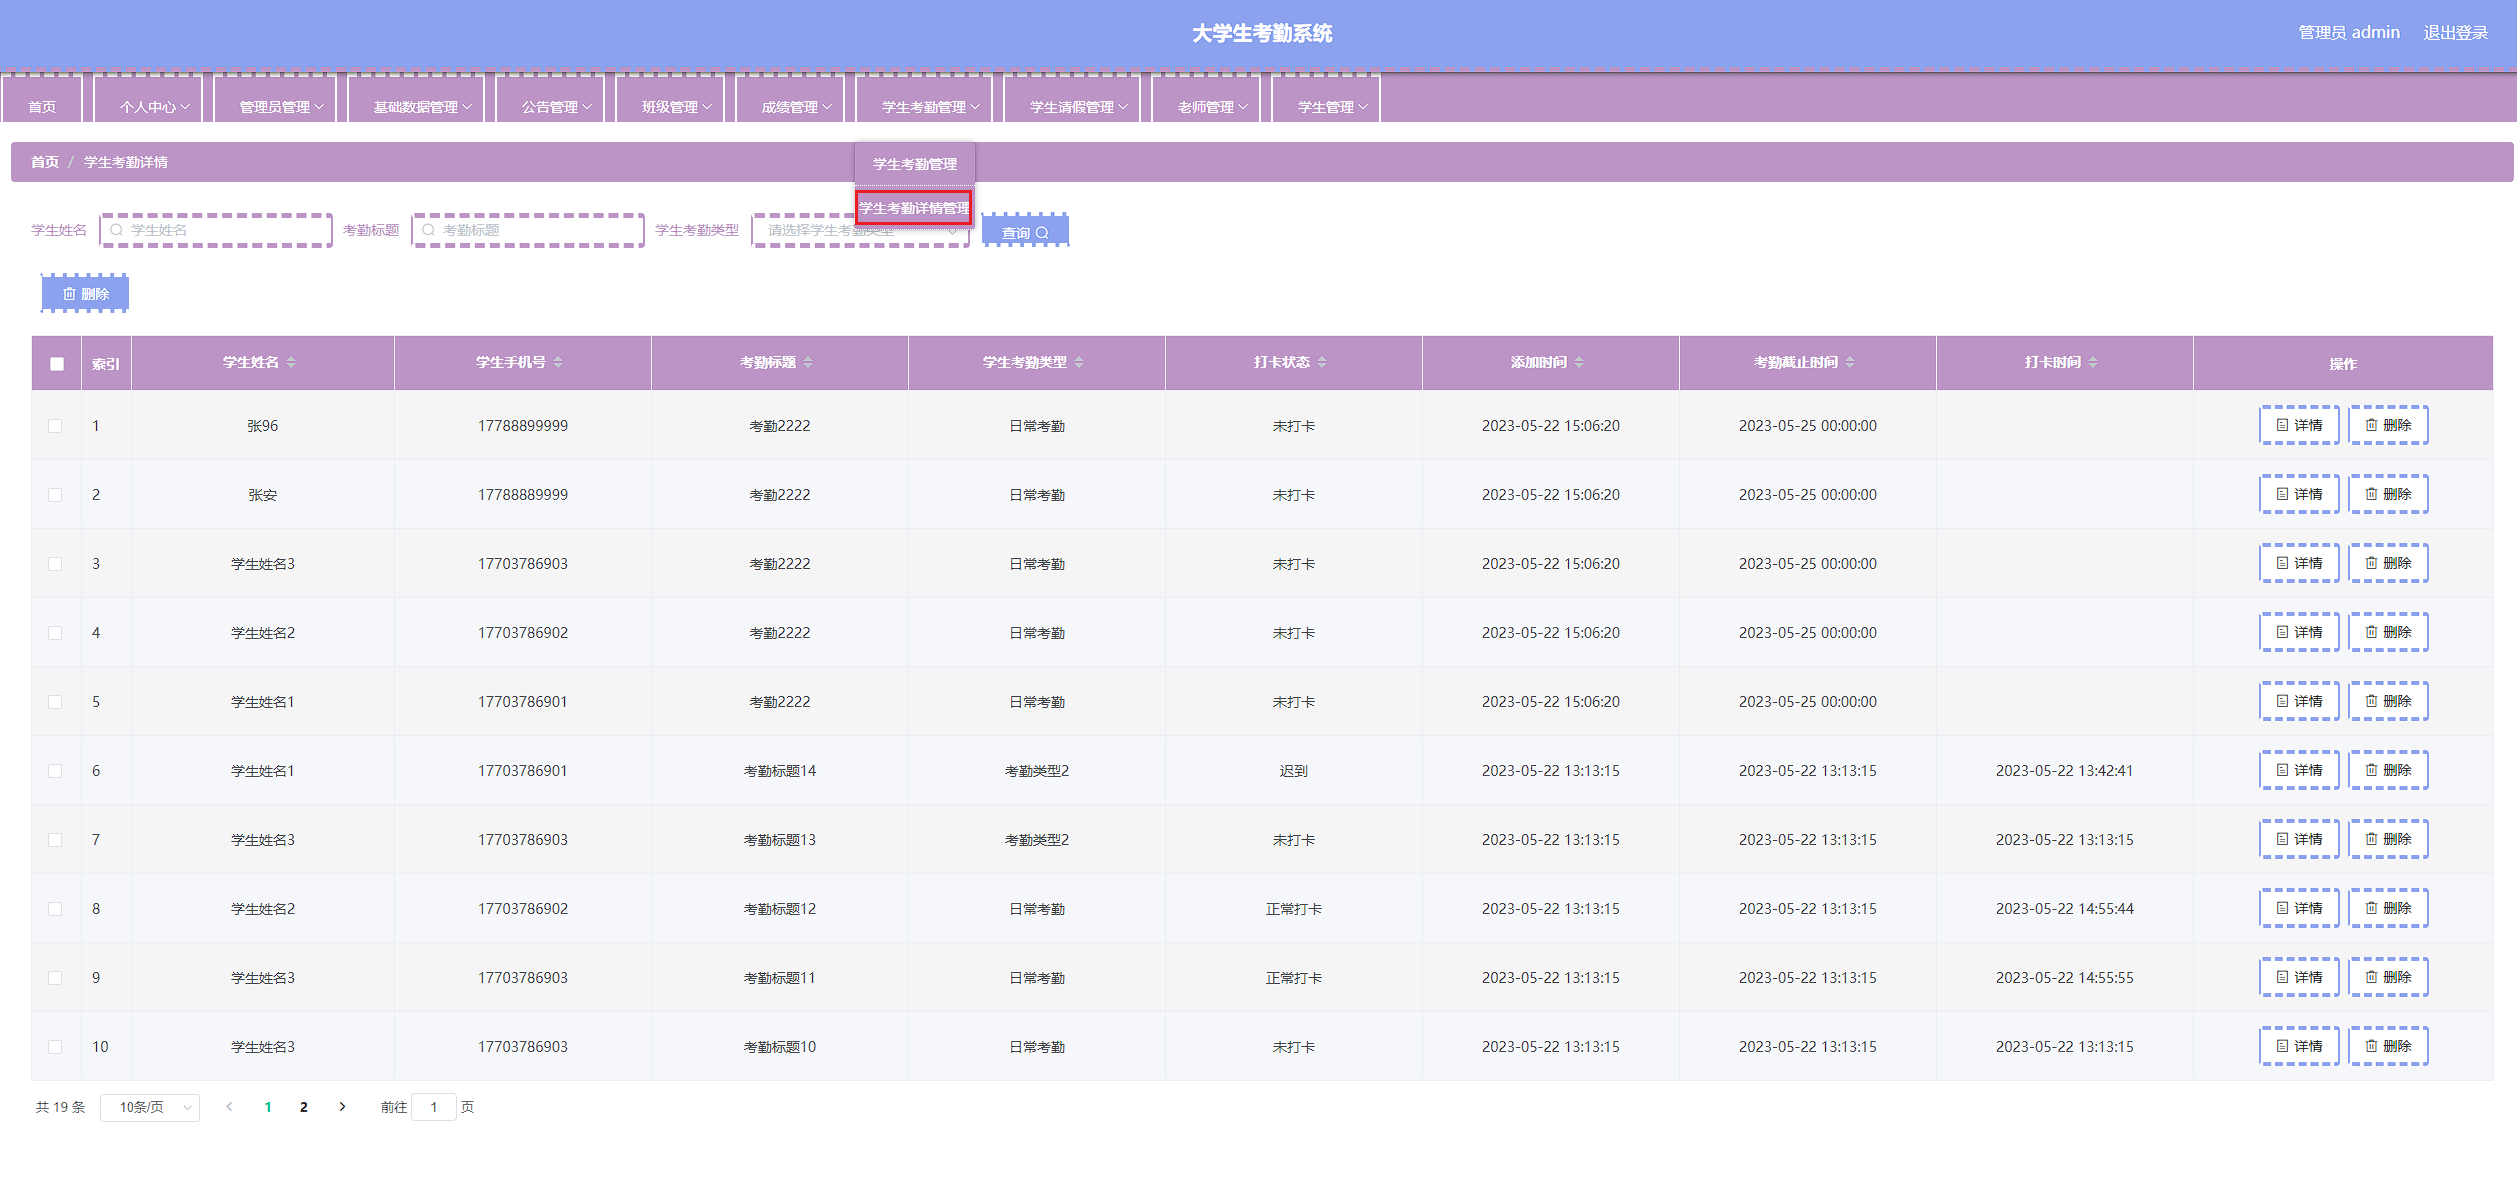Open 详情 for row index 8
Image resolution: width=2517 pixels, height=1202 pixels.
click(x=2299, y=908)
